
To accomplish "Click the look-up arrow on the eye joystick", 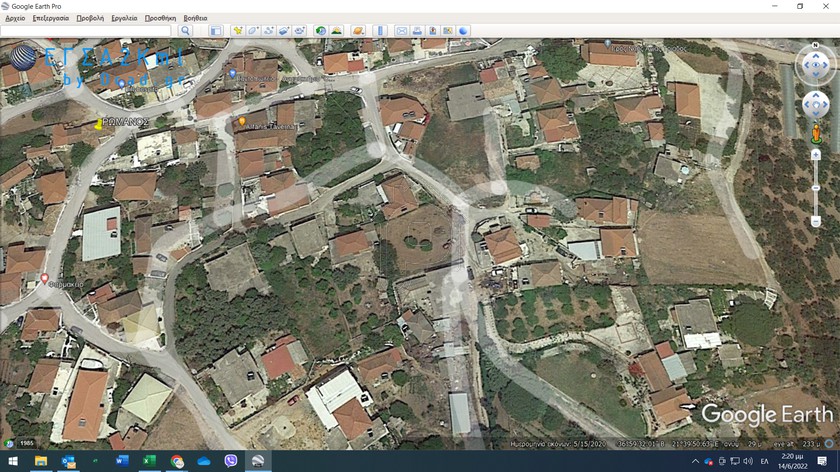I will [x=815, y=55].
